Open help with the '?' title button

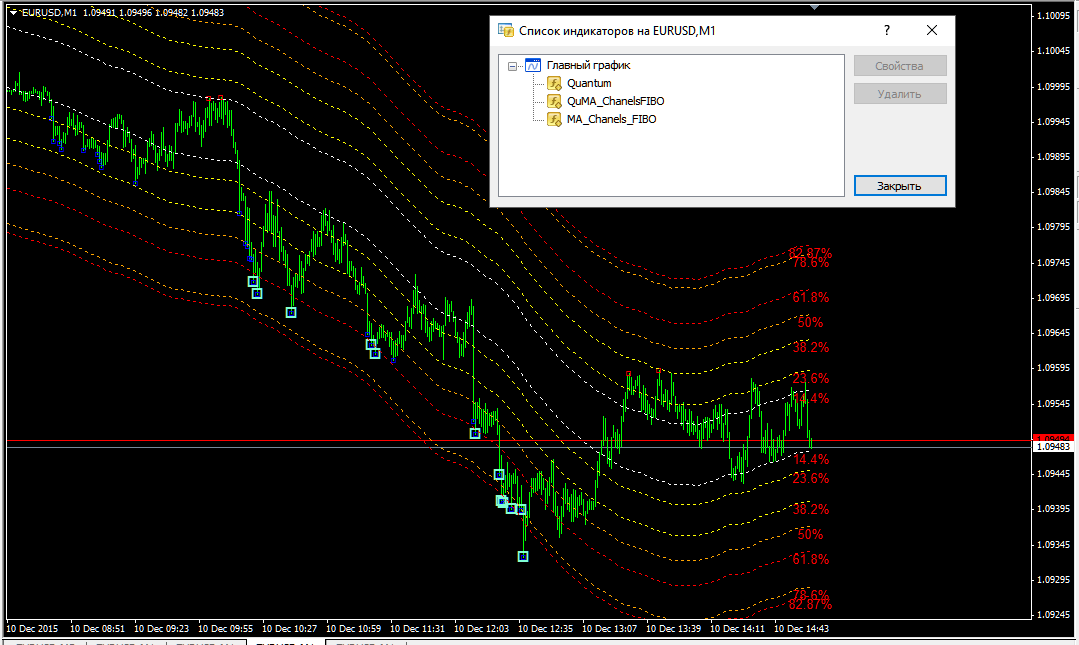click(886, 30)
